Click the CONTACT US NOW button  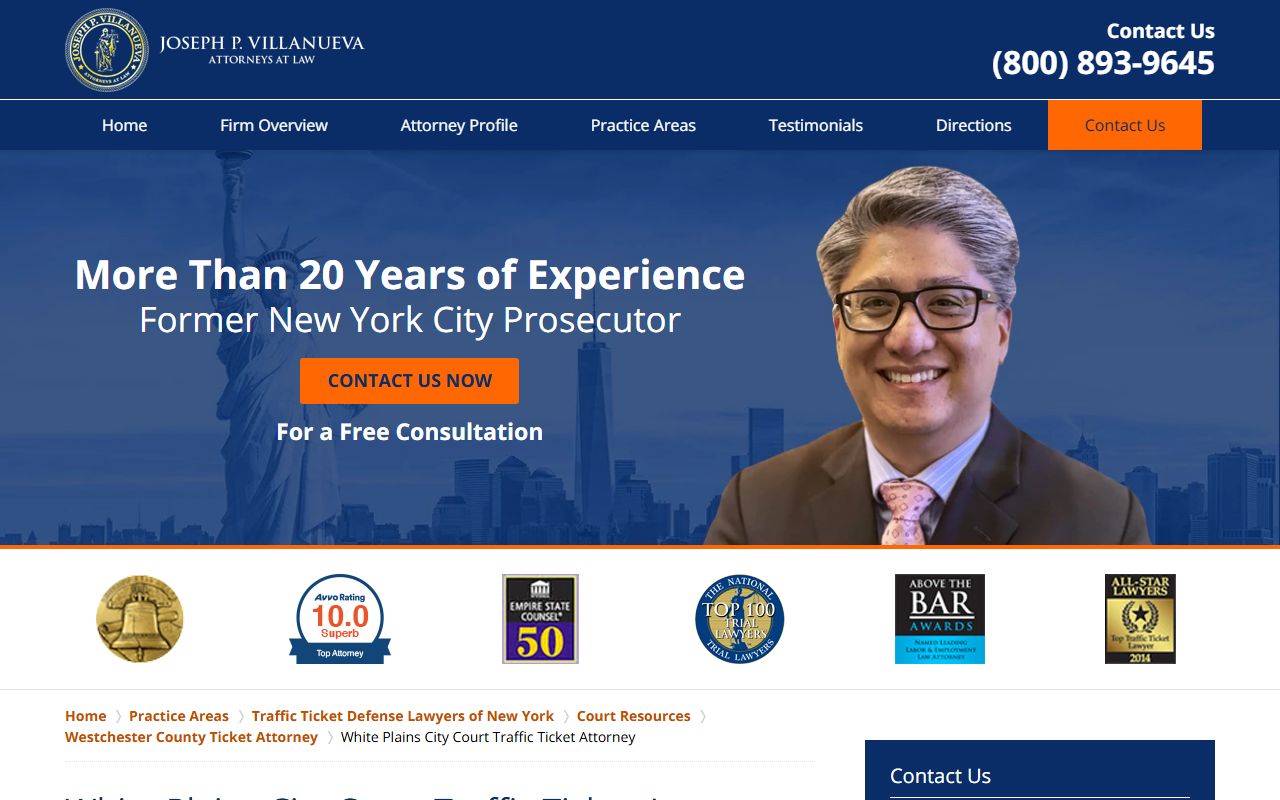tap(409, 381)
